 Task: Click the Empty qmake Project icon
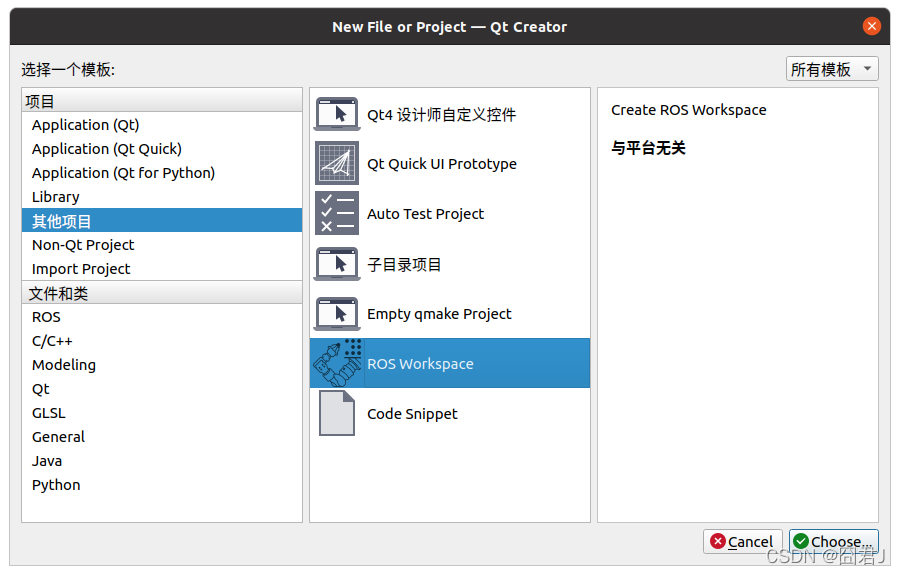[x=337, y=314]
